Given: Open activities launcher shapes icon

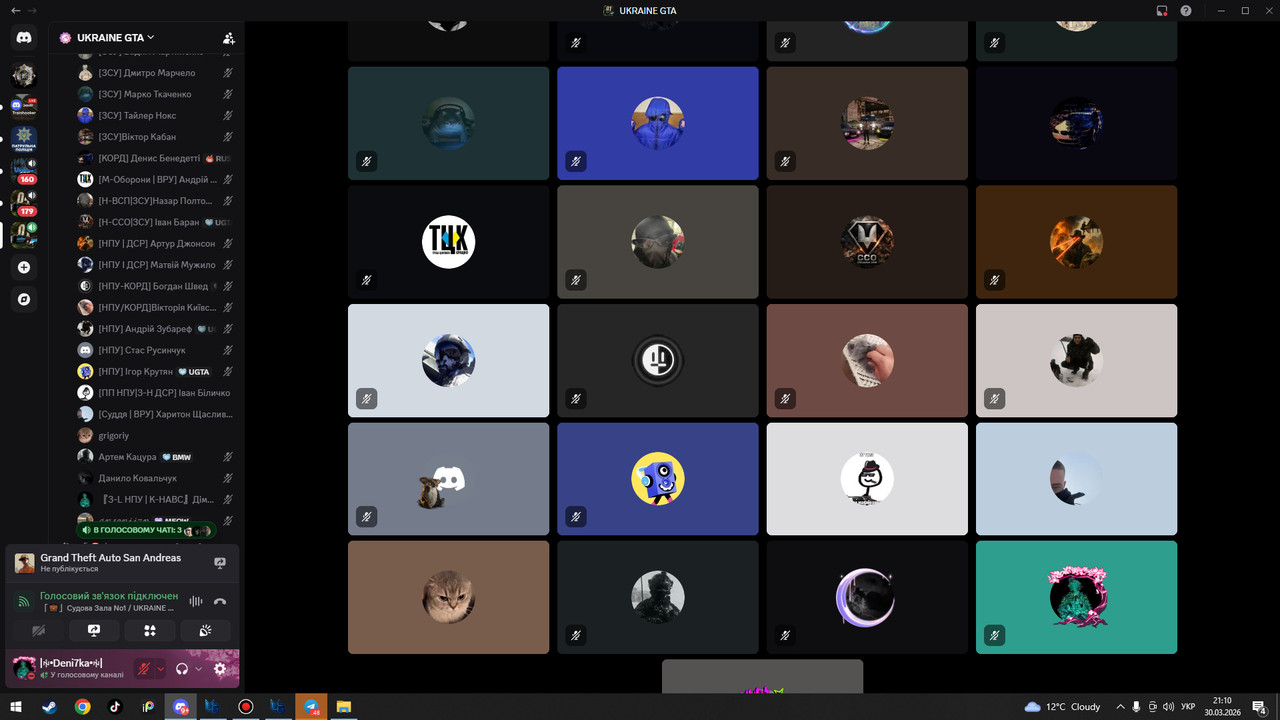Looking at the screenshot, I should click(x=150, y=631).
